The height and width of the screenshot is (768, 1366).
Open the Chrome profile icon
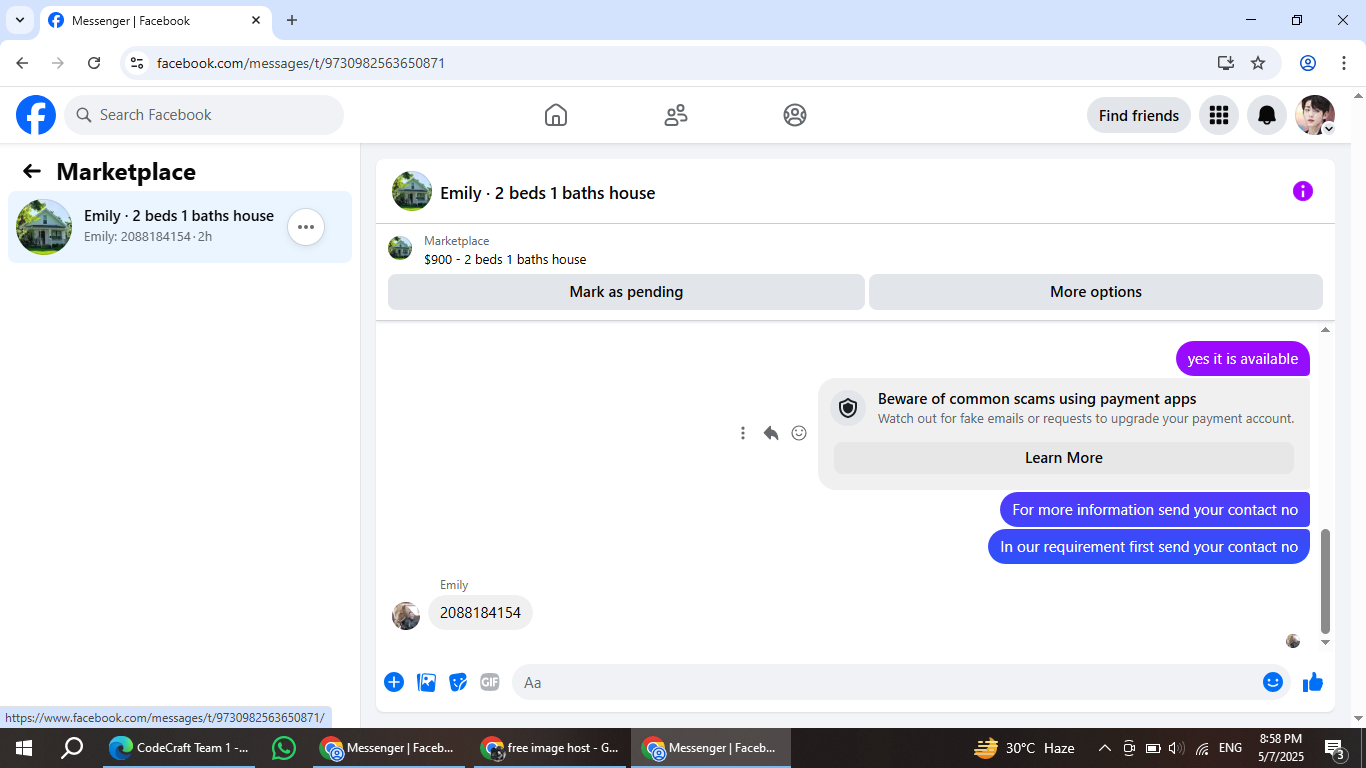coord(1308,63)
